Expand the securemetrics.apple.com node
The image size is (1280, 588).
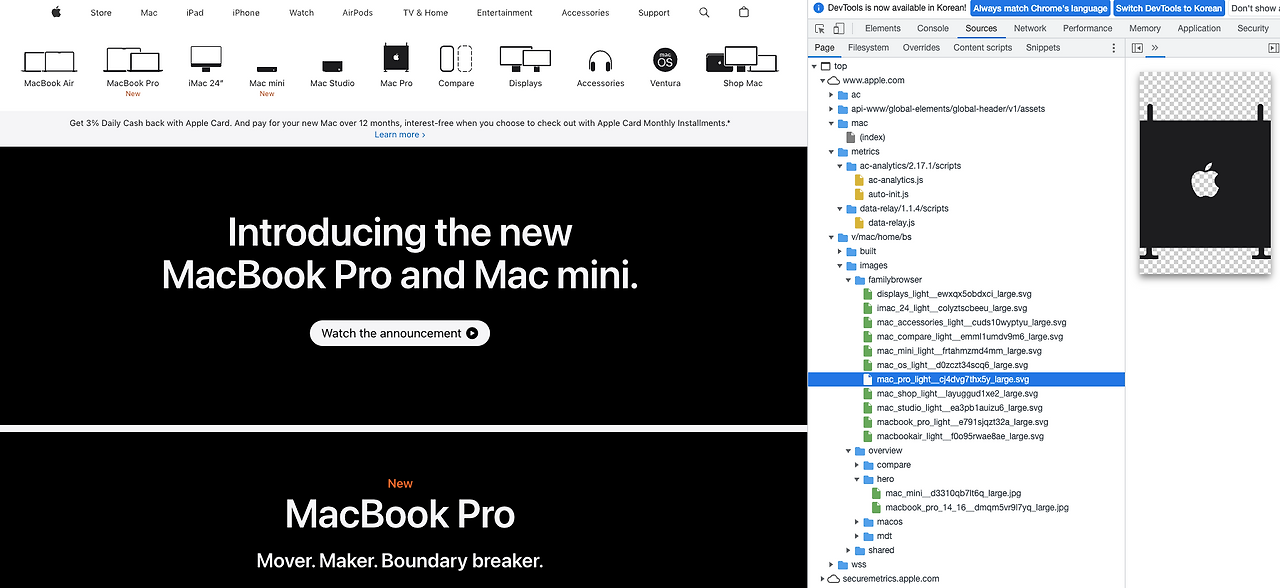(823, 579)
